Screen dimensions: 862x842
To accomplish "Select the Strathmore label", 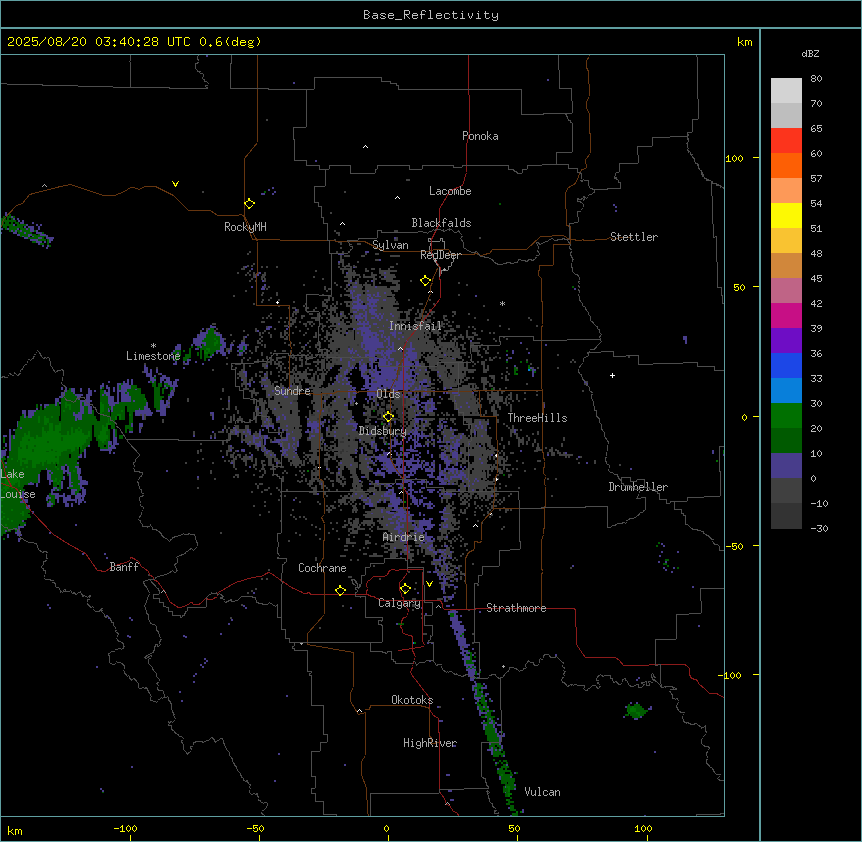I will pos(516,608).
